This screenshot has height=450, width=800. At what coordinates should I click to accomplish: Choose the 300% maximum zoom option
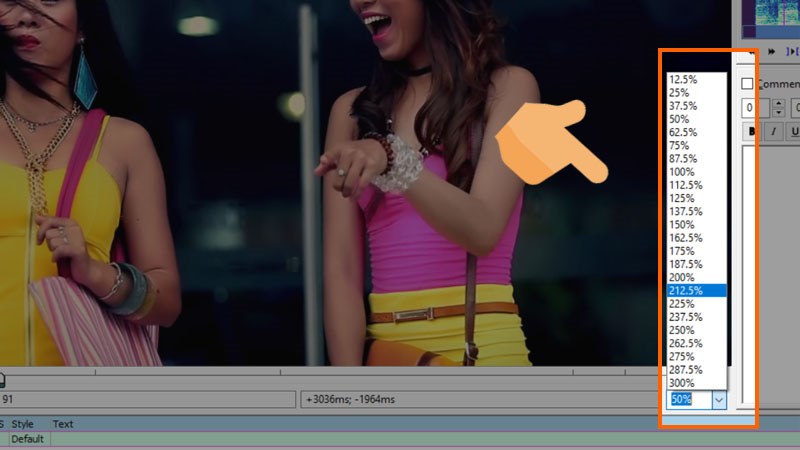tap(696, 383)
